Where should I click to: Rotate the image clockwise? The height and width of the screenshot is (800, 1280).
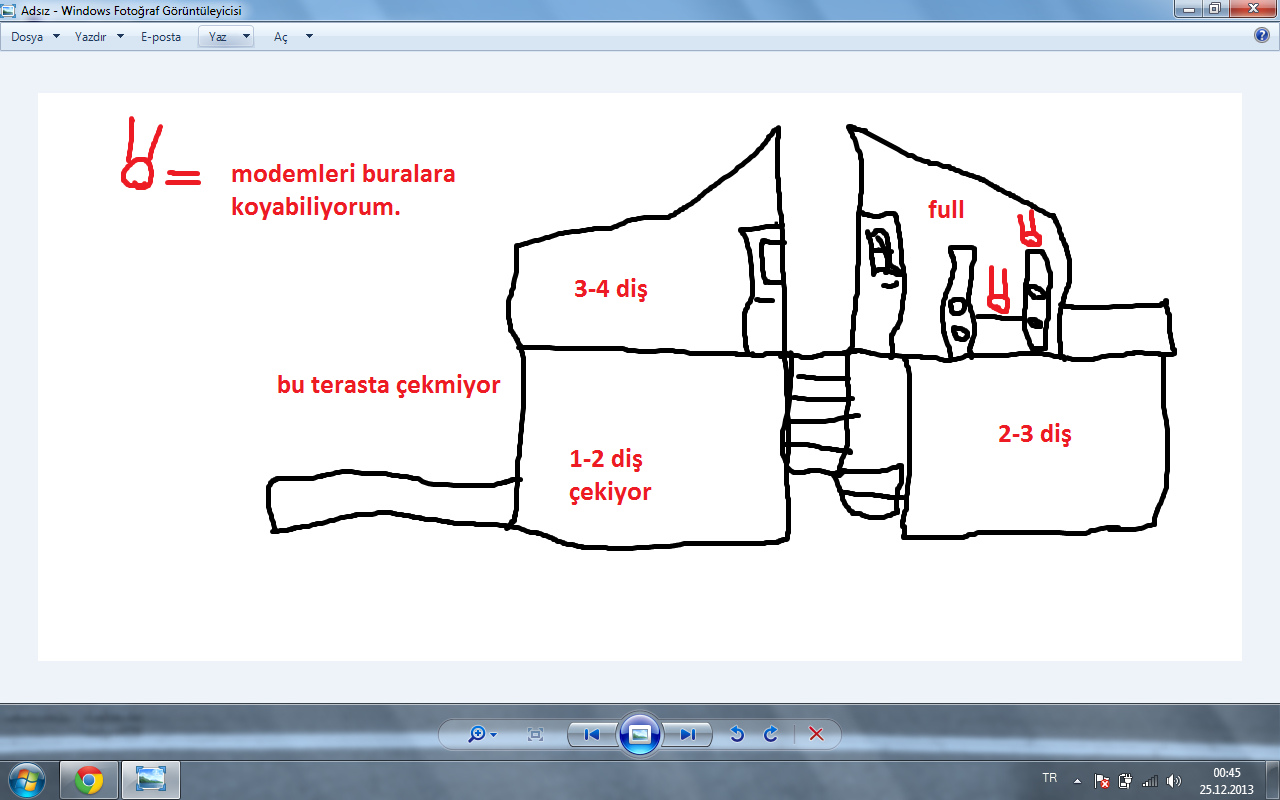pyautogui.click(x=771, y=734)
